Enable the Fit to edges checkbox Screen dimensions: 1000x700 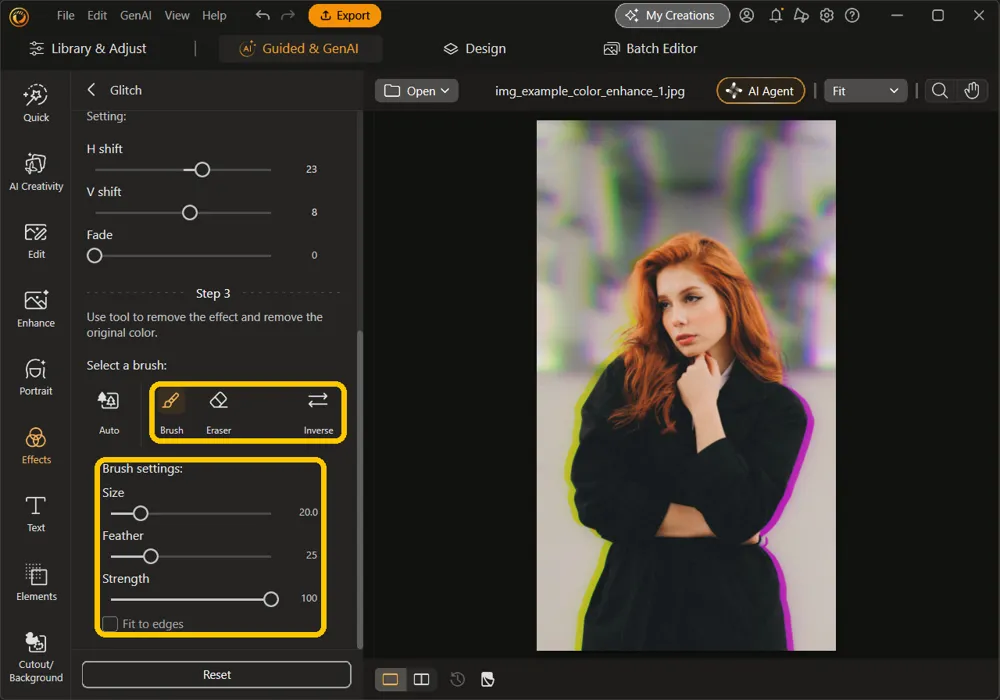pos(110,623)
